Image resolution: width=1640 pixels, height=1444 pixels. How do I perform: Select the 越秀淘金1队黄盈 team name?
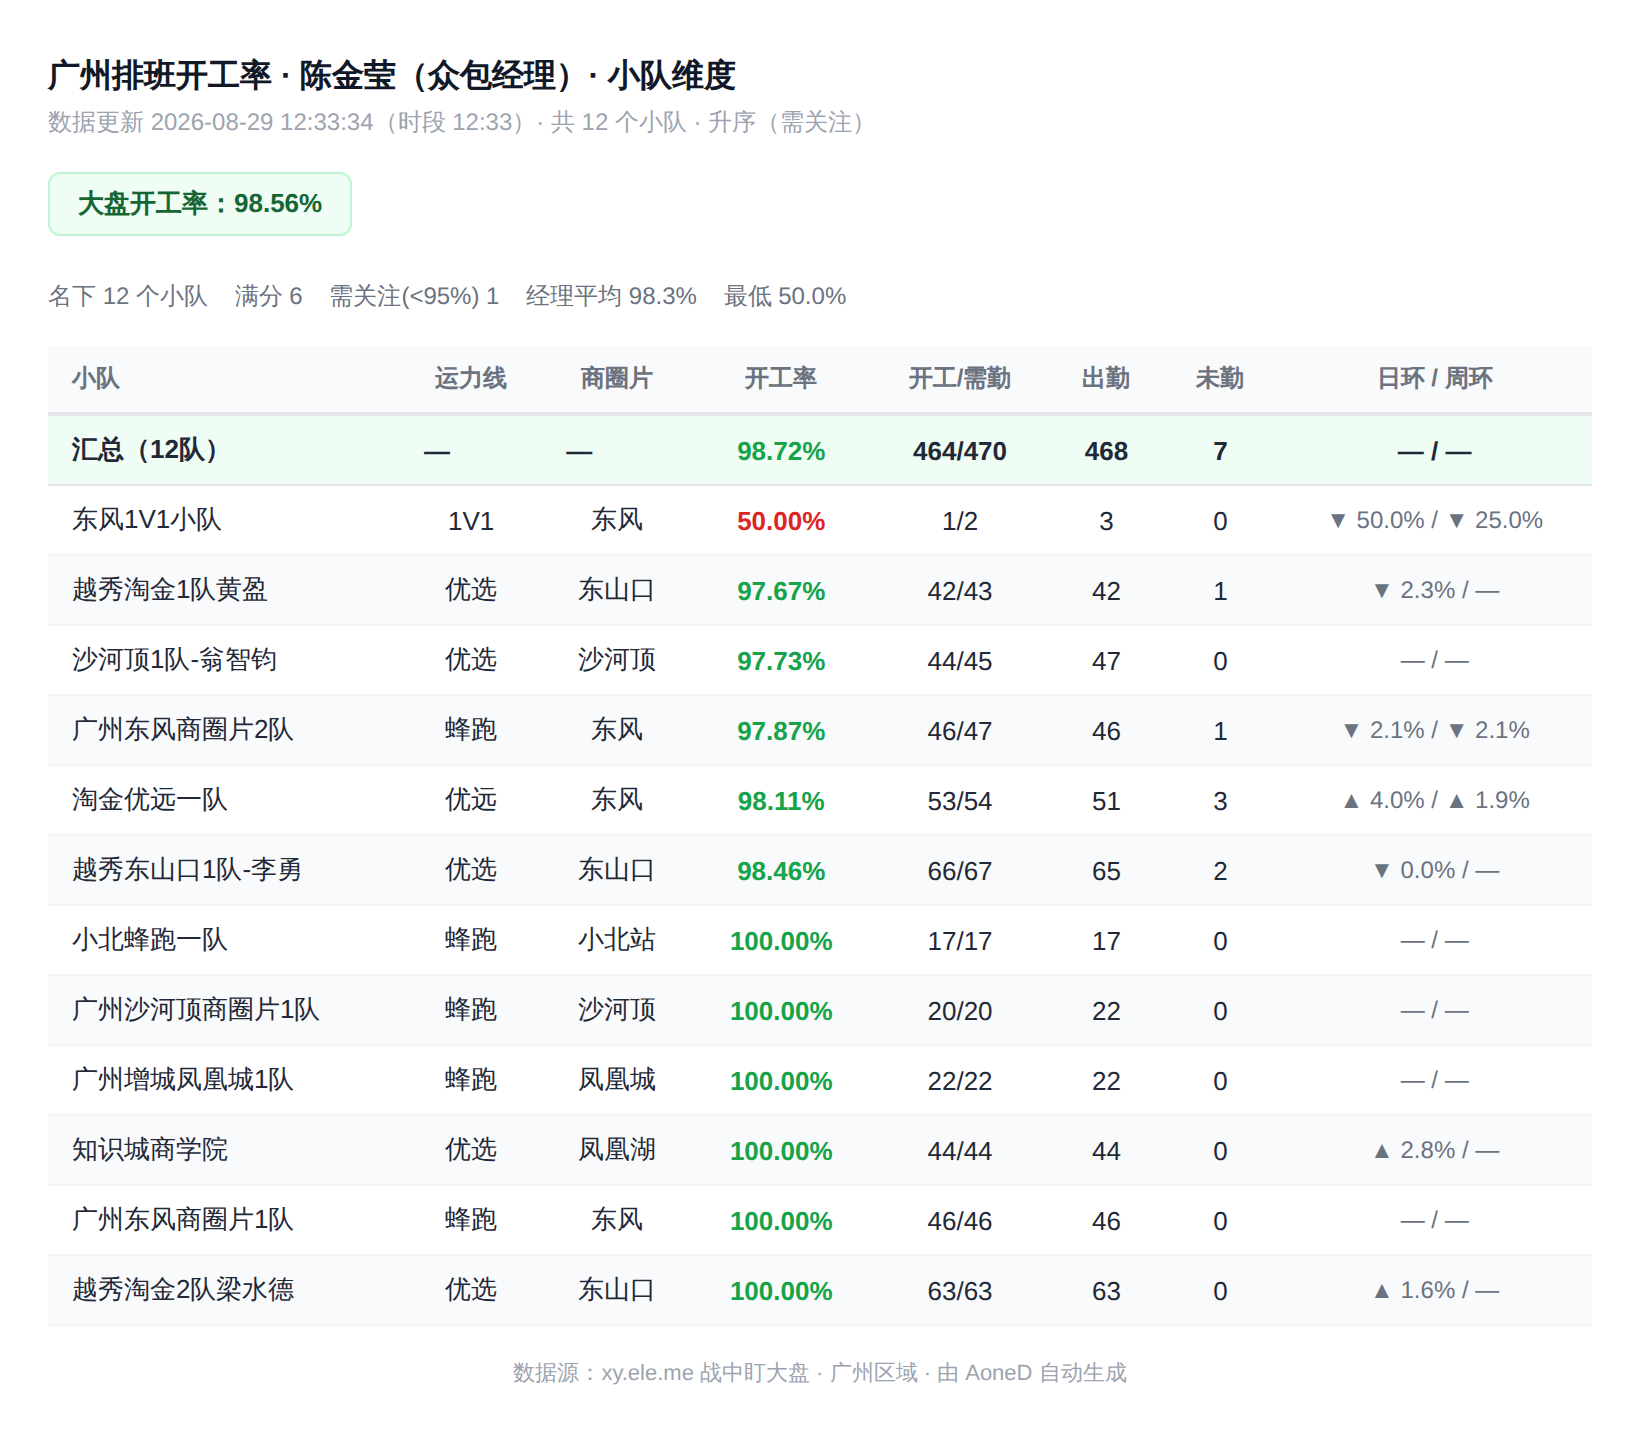tap(170, 590)
